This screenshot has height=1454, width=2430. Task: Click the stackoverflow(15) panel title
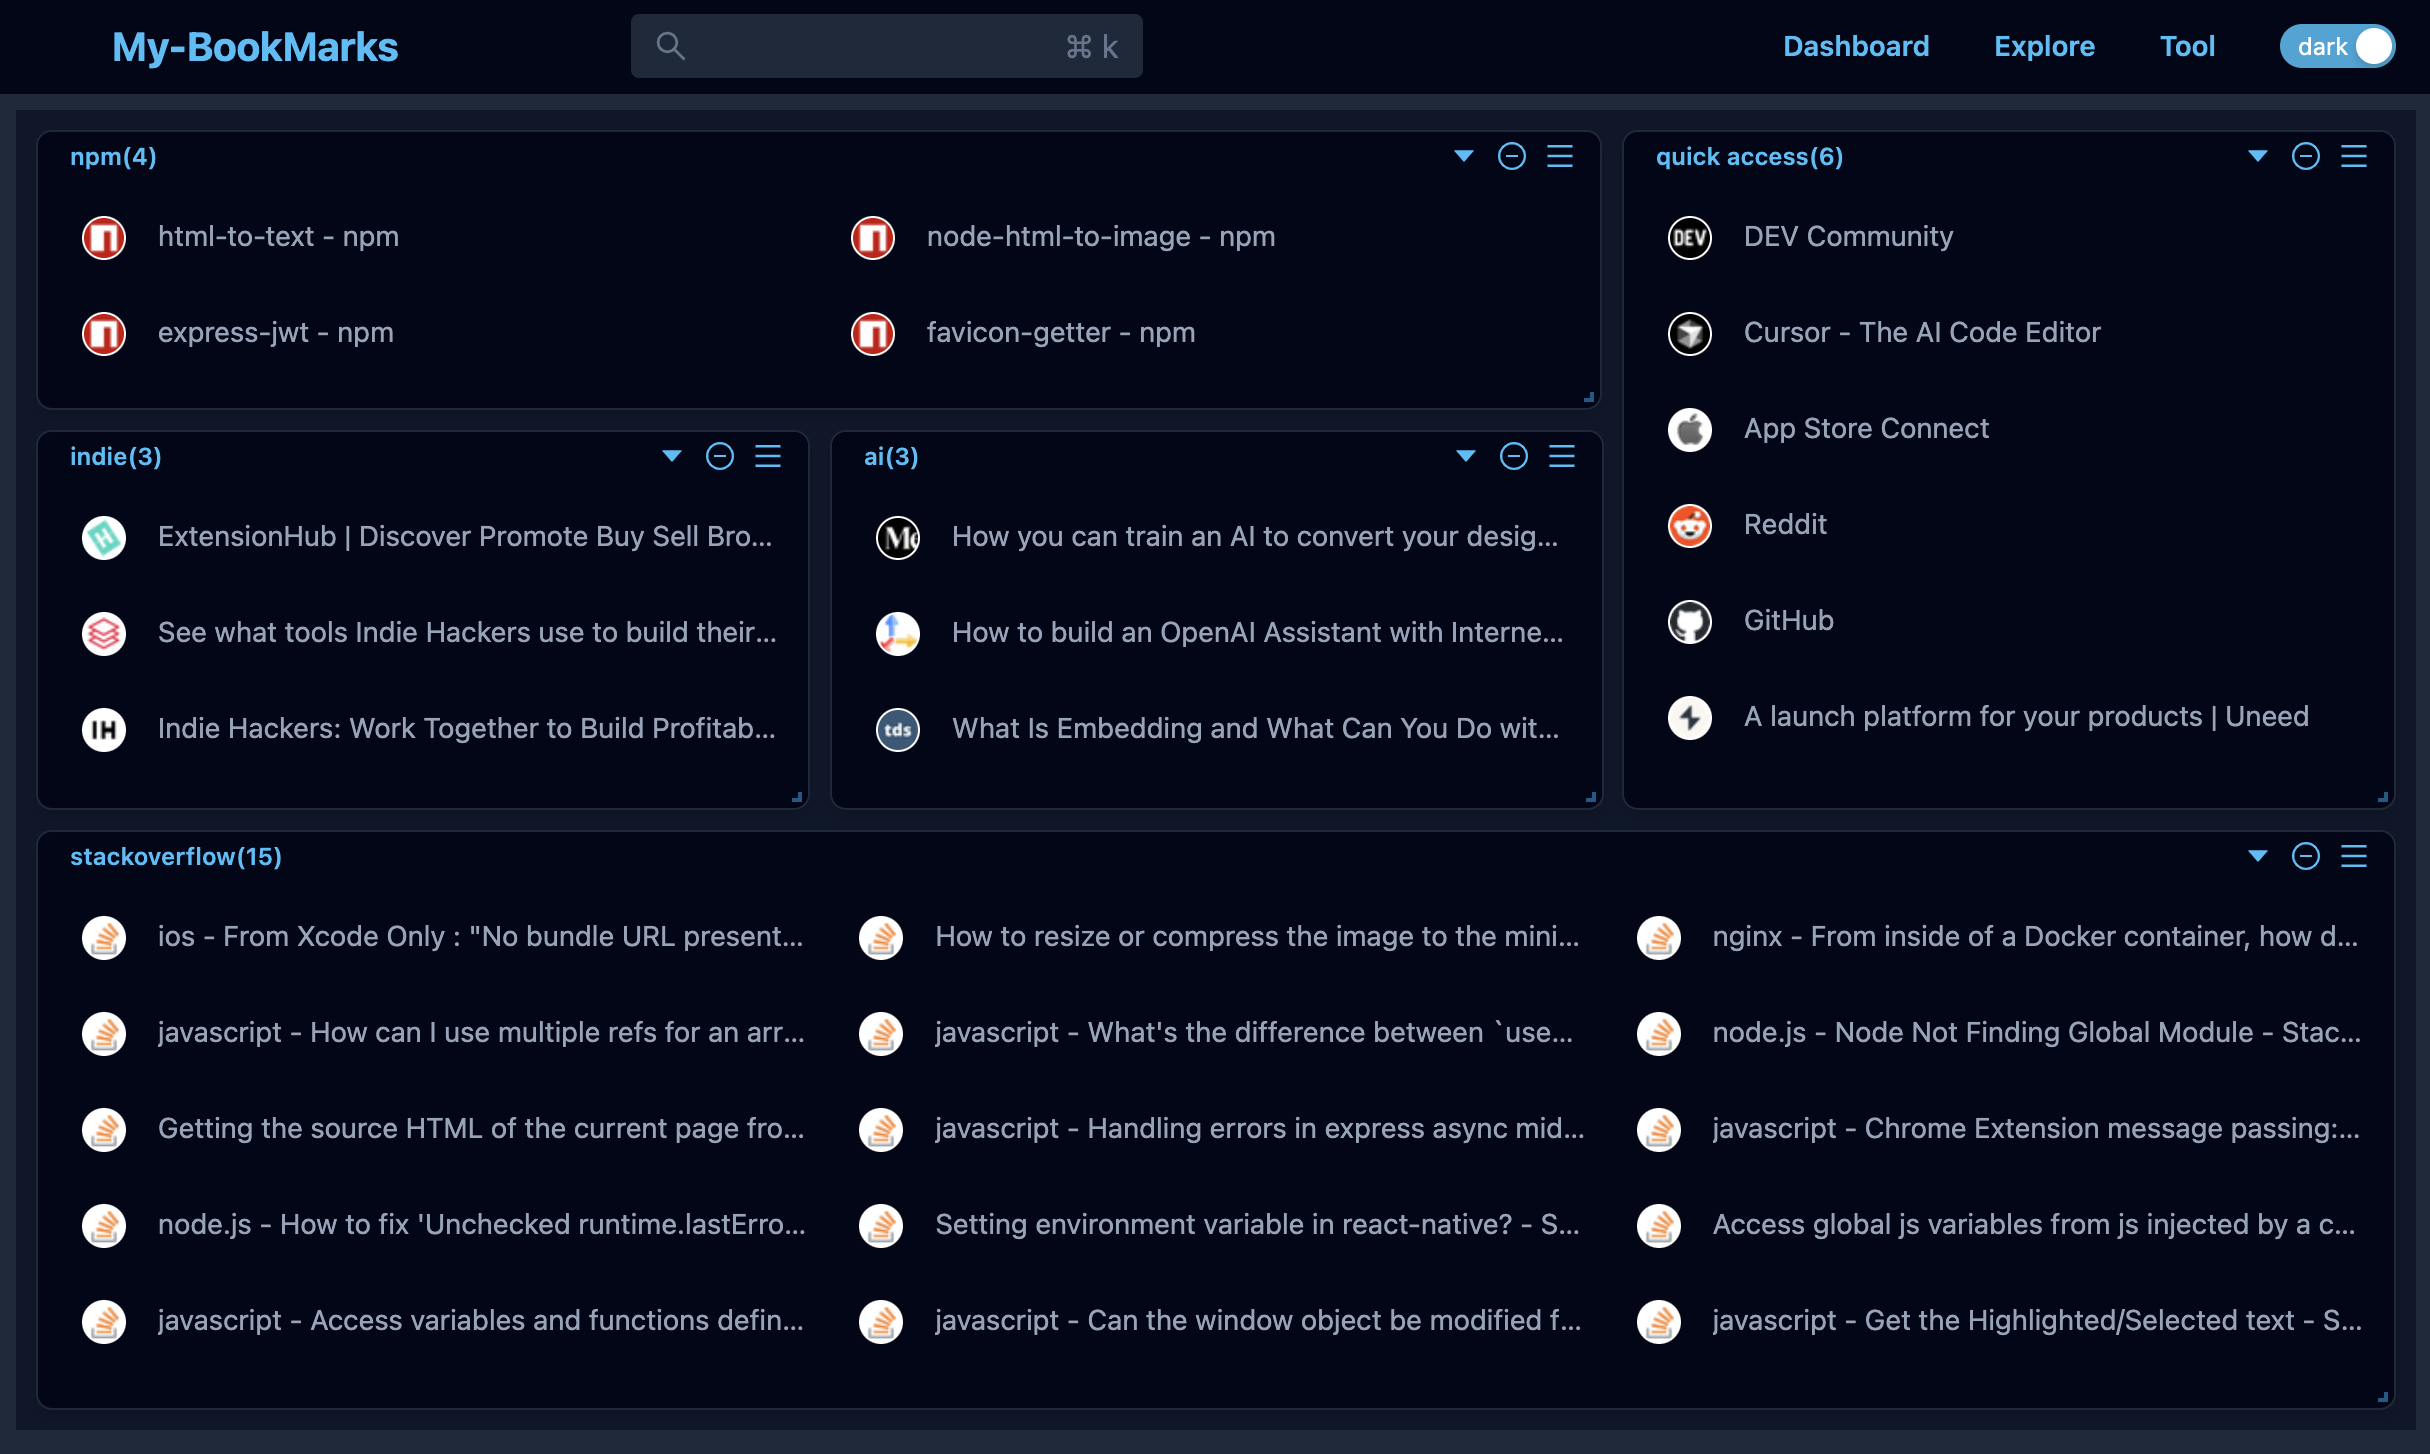tap(176, 857)
